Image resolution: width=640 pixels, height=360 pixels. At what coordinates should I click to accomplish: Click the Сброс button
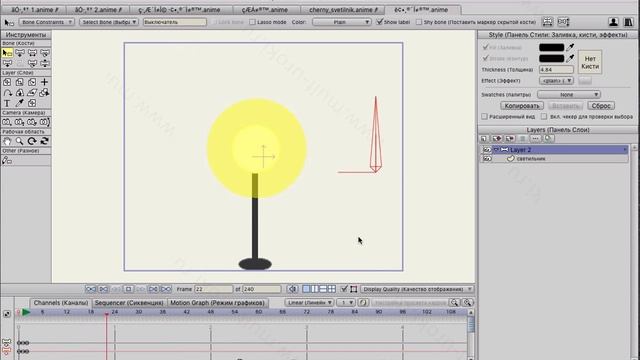601,106
